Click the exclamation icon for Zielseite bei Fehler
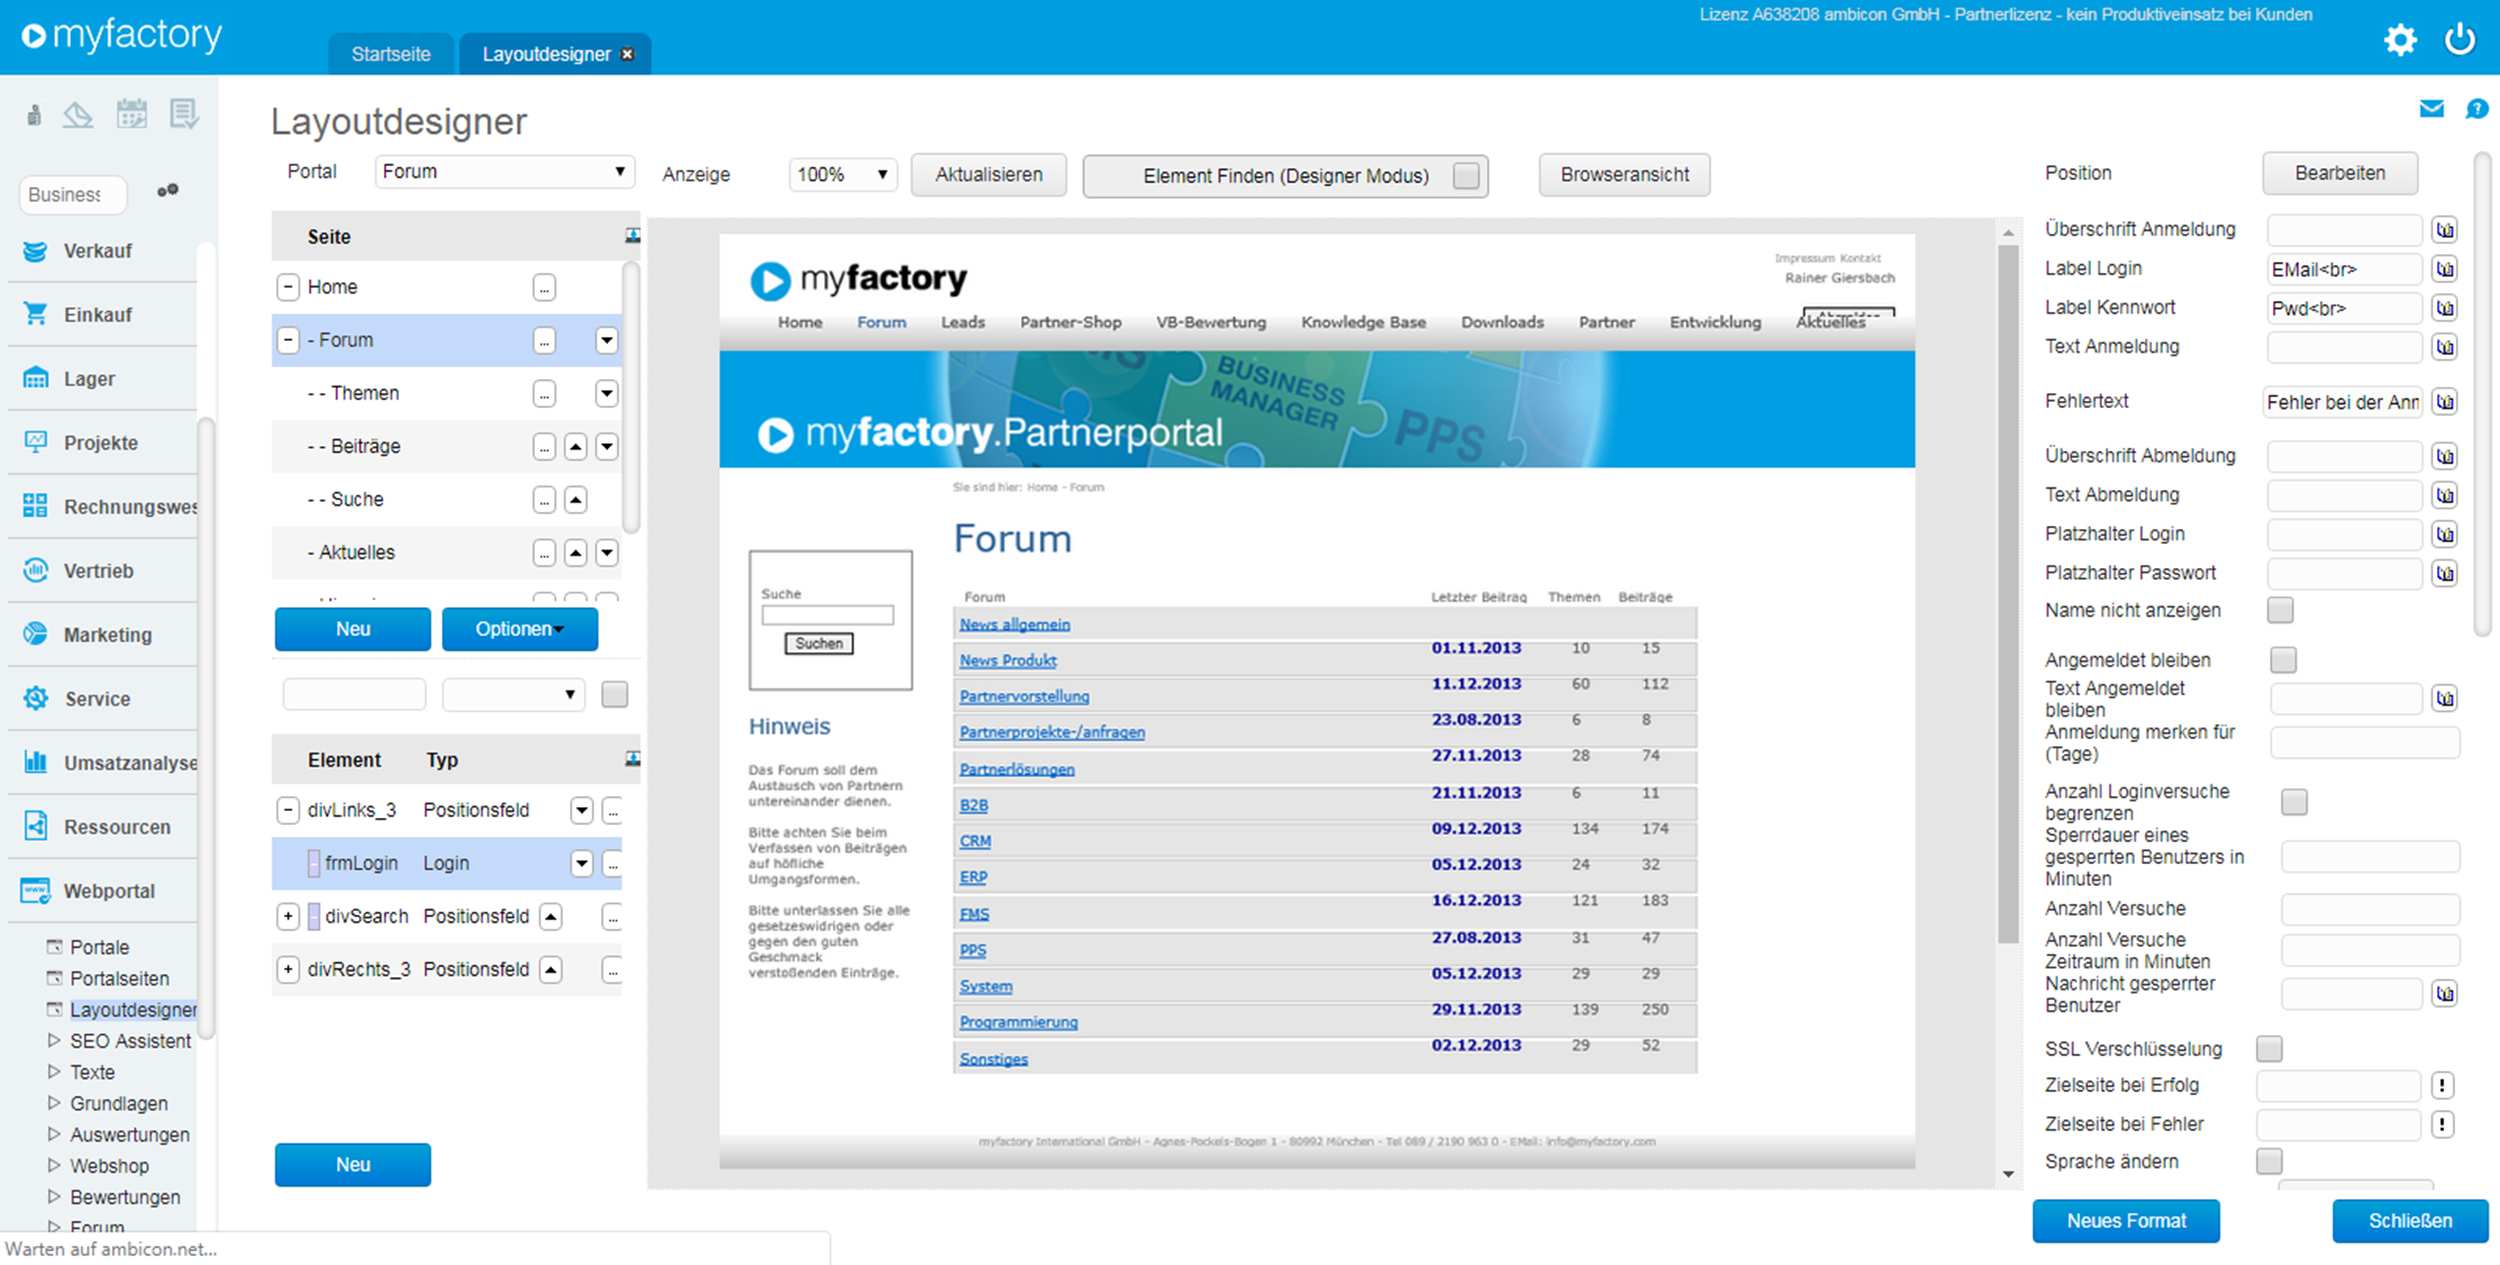2500x1265 pixels. pyautogui.click(x=2442, y=1124)
